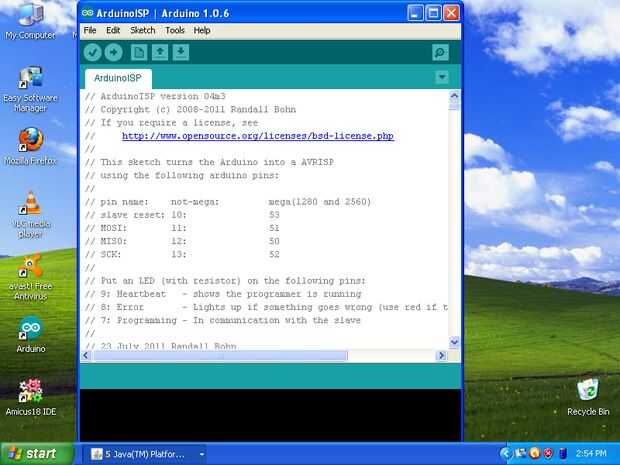Click the '9: Heartbeat' comment line
The height and width of the screenshot is (465, 620).
223,294
